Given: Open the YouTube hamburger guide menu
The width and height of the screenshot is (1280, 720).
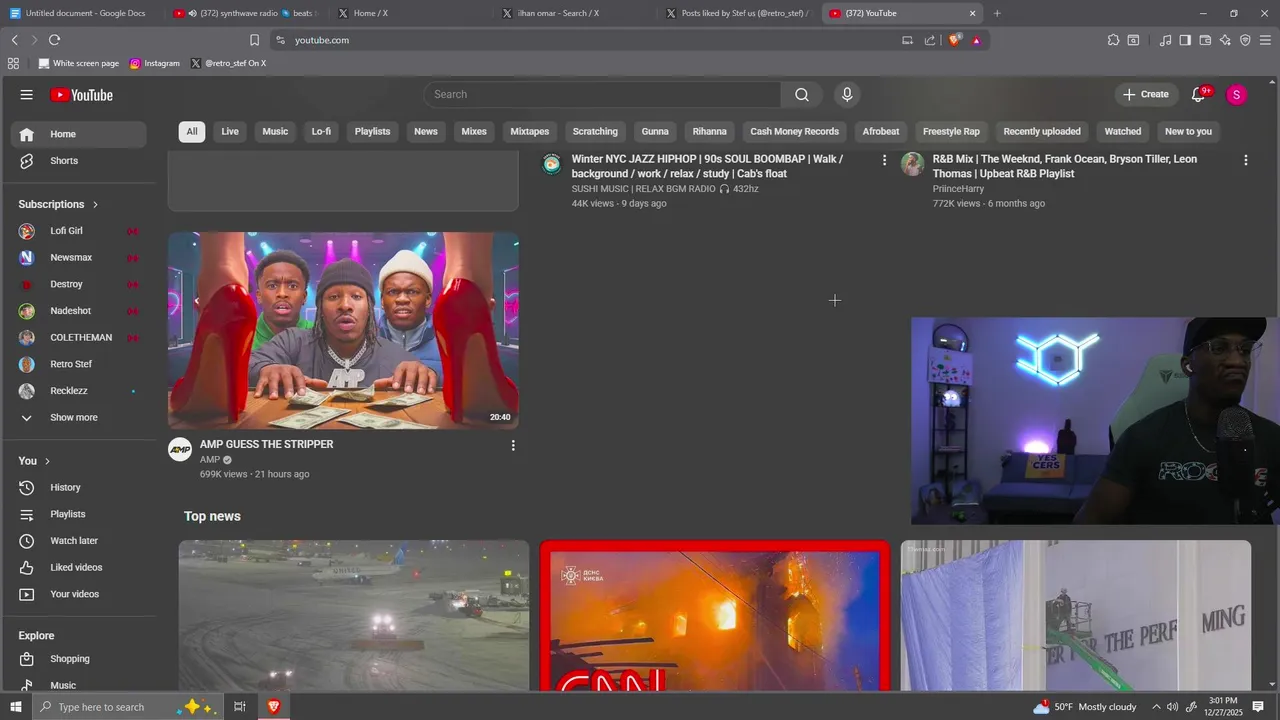Looking at the screenshot, I should (27, 95).
